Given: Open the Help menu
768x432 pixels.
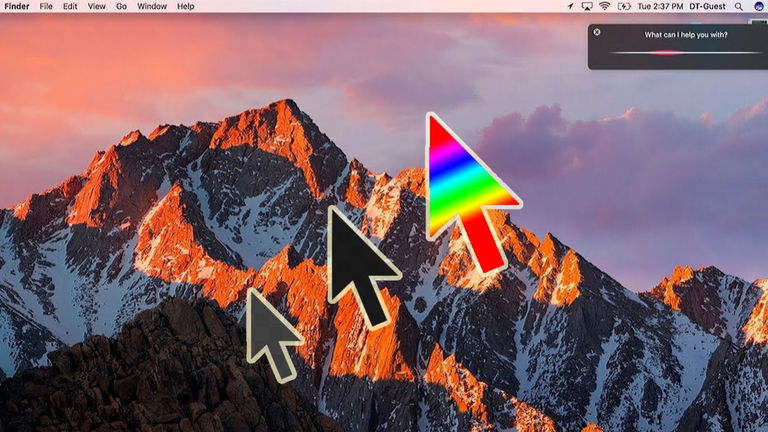Looking at the screenshot, I should click(x=186, y=6).
